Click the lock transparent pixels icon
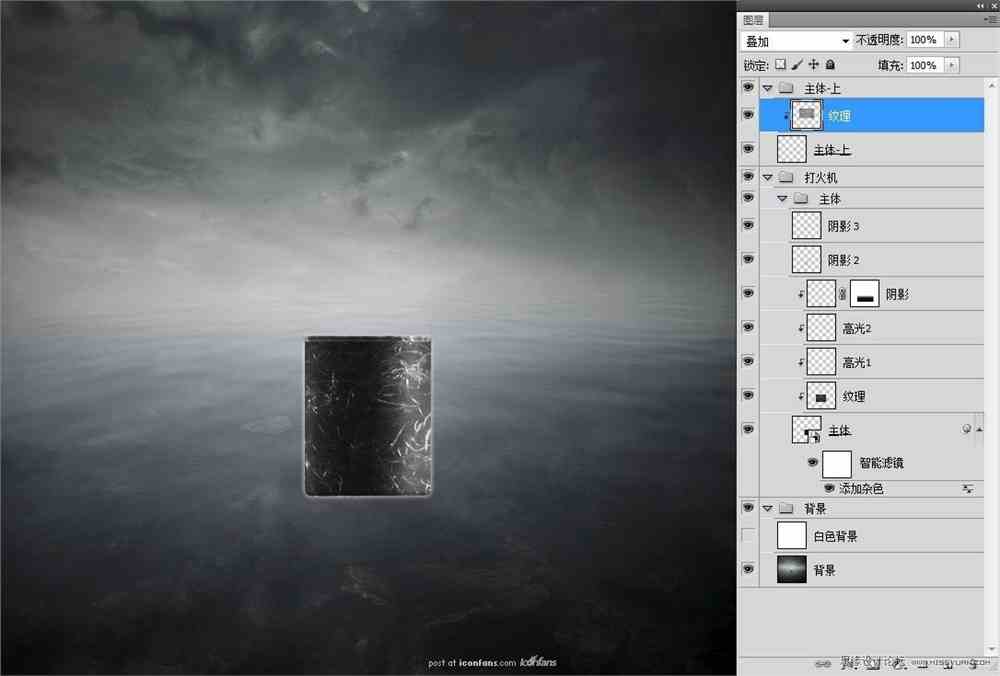 tap(779, 64)
